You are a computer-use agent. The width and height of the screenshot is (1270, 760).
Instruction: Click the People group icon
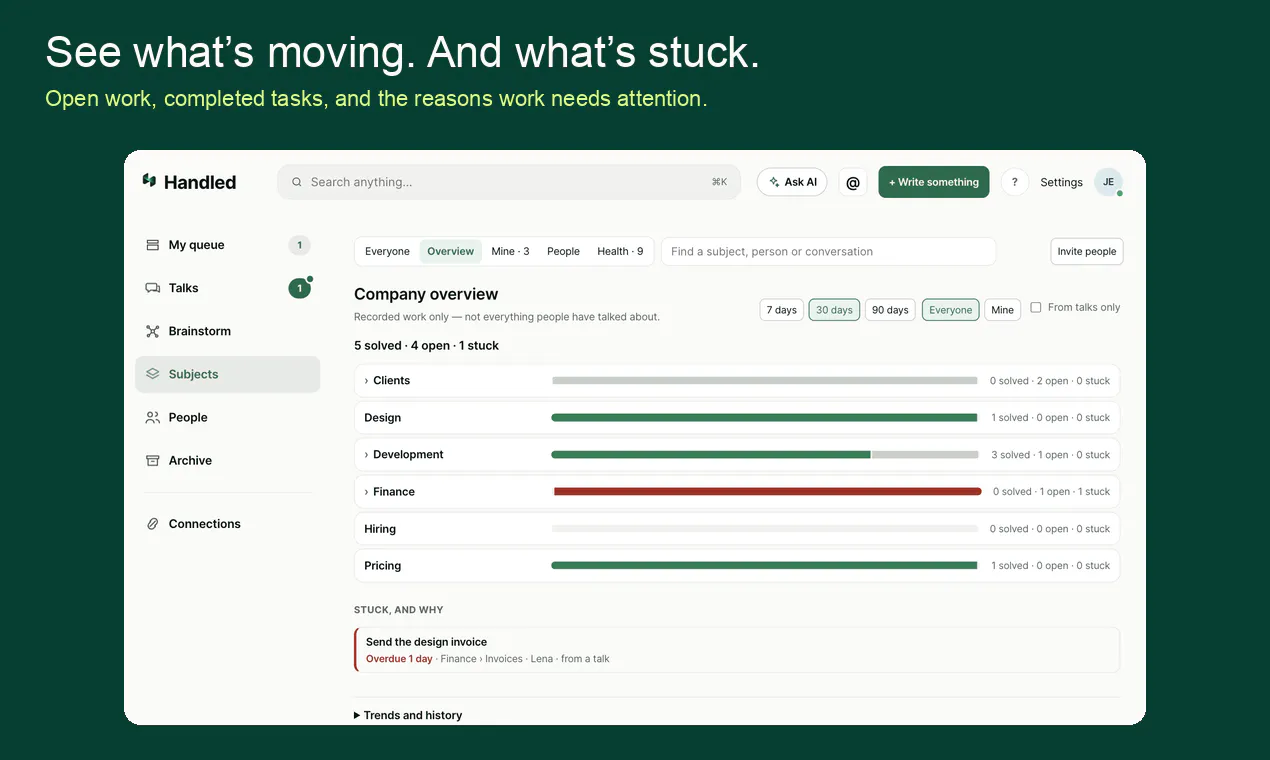pos(153,417)
